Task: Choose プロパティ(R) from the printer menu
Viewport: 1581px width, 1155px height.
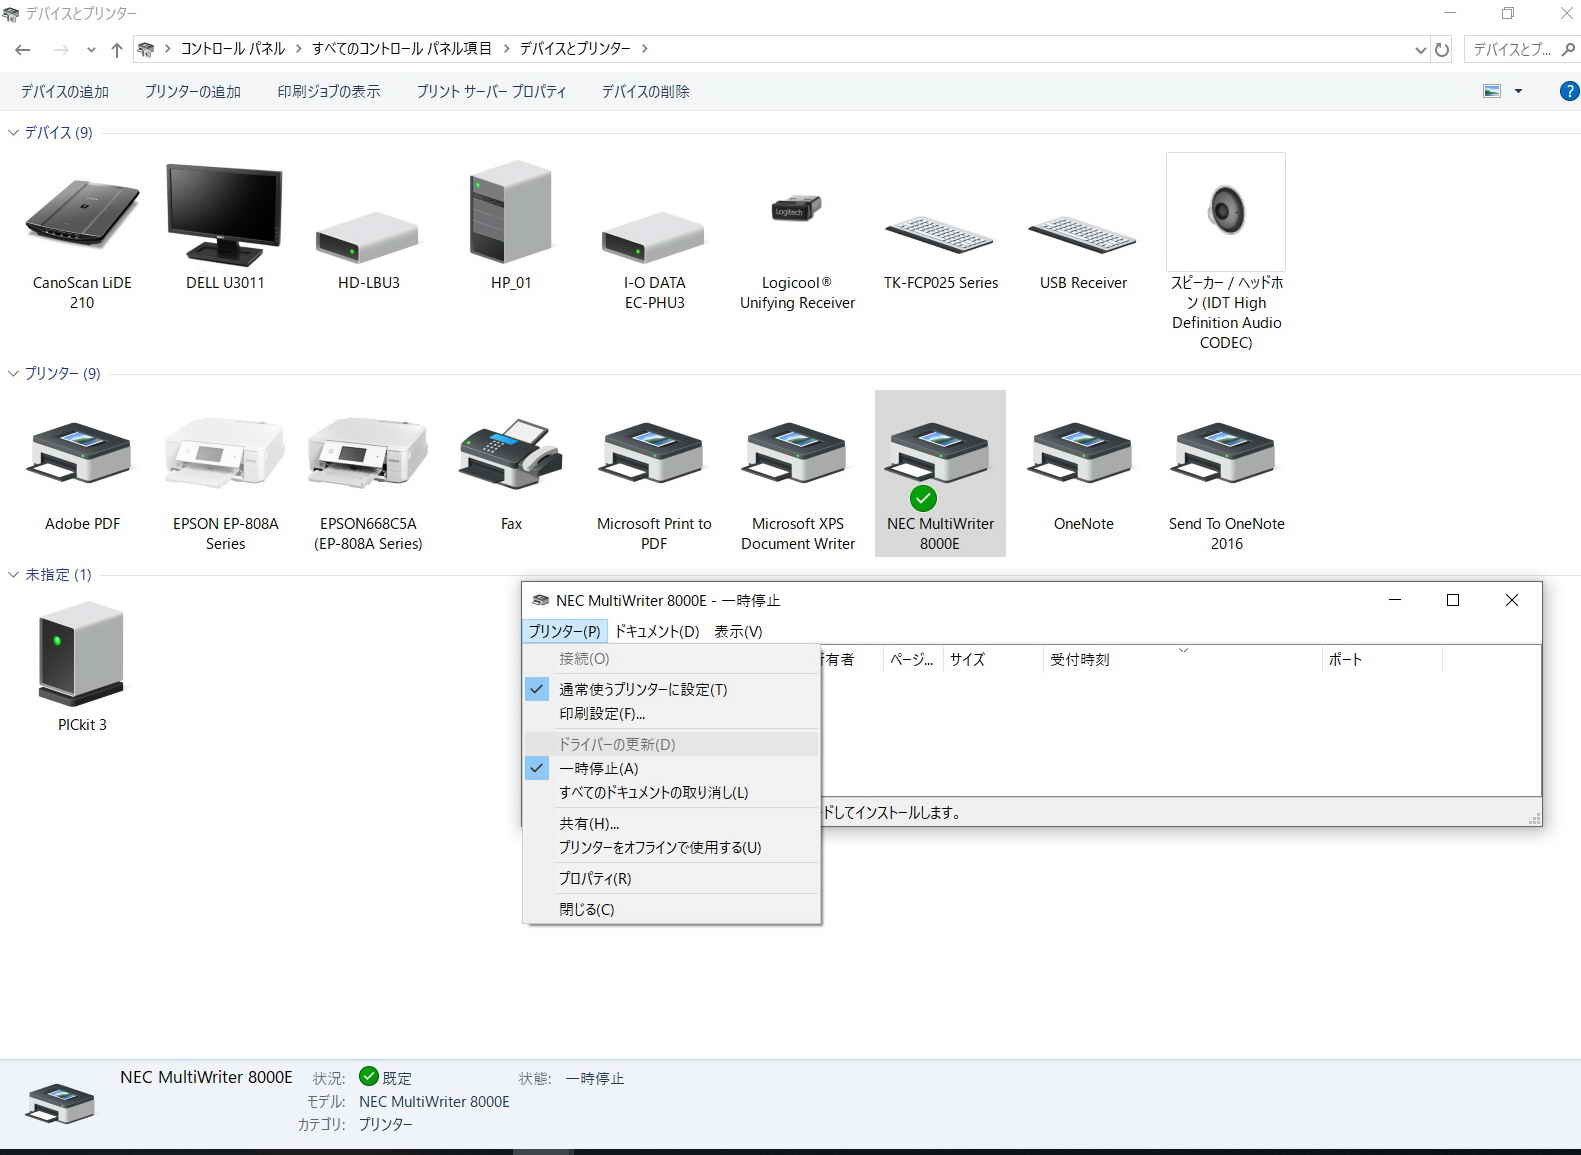Action: (595, 878)
